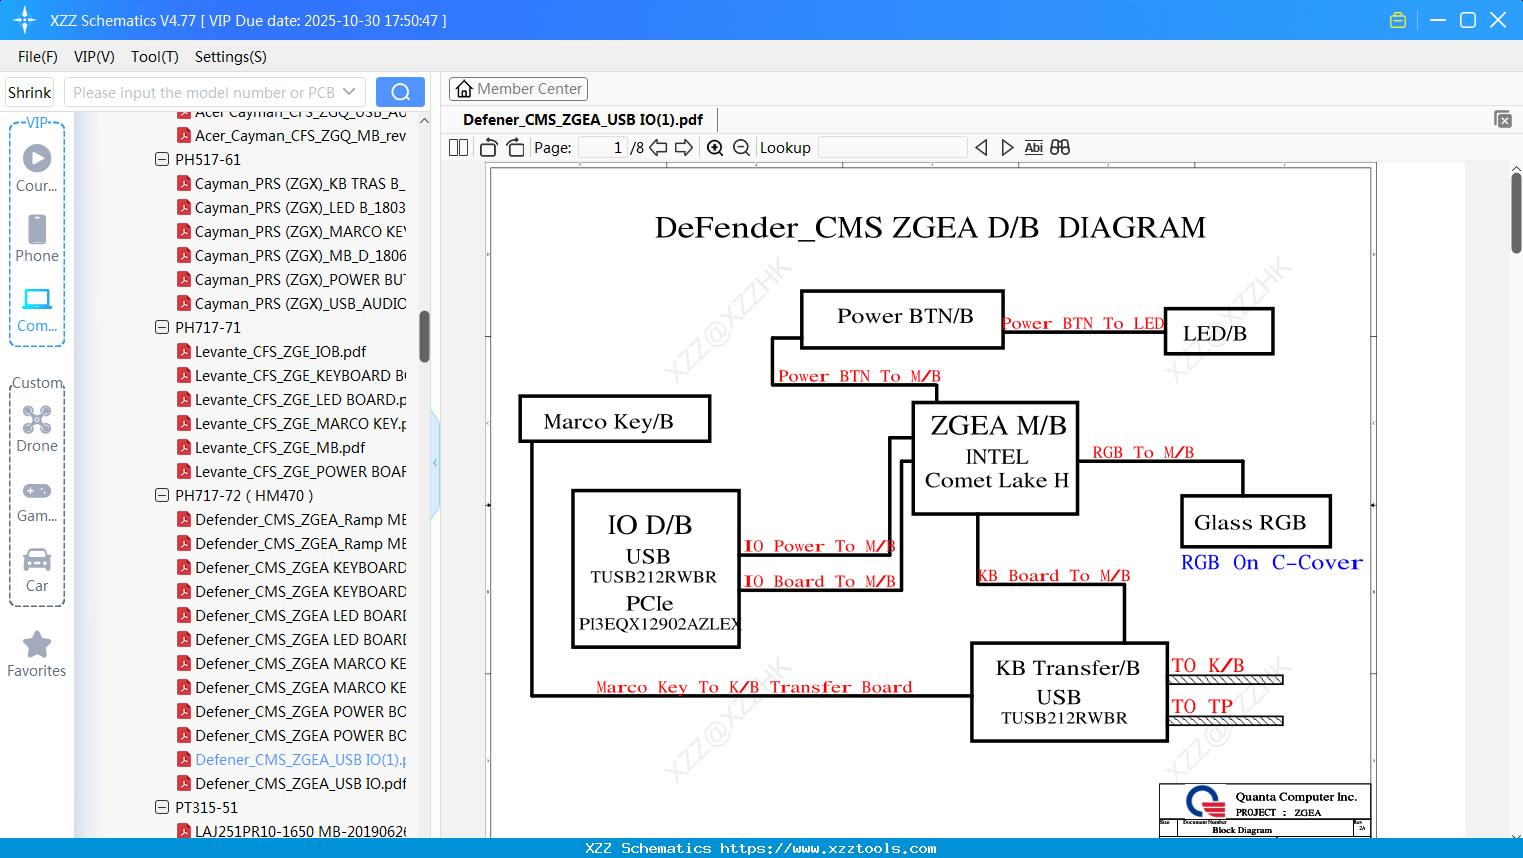Open the Settings(S) menu
The width and height of the screenshot is (1523, 858).
click(231, 57)
